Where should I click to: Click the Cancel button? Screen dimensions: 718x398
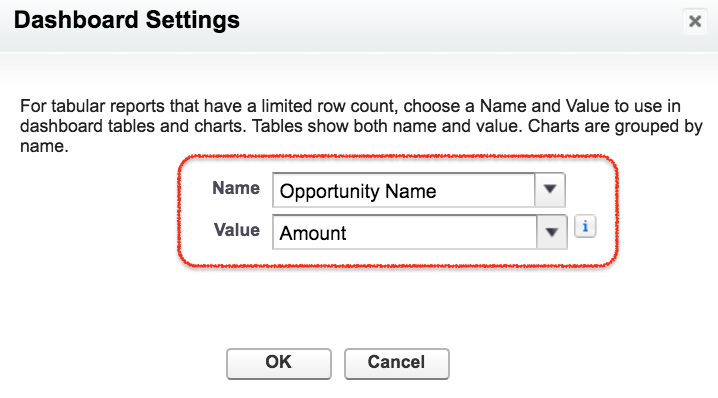[397, 363]
